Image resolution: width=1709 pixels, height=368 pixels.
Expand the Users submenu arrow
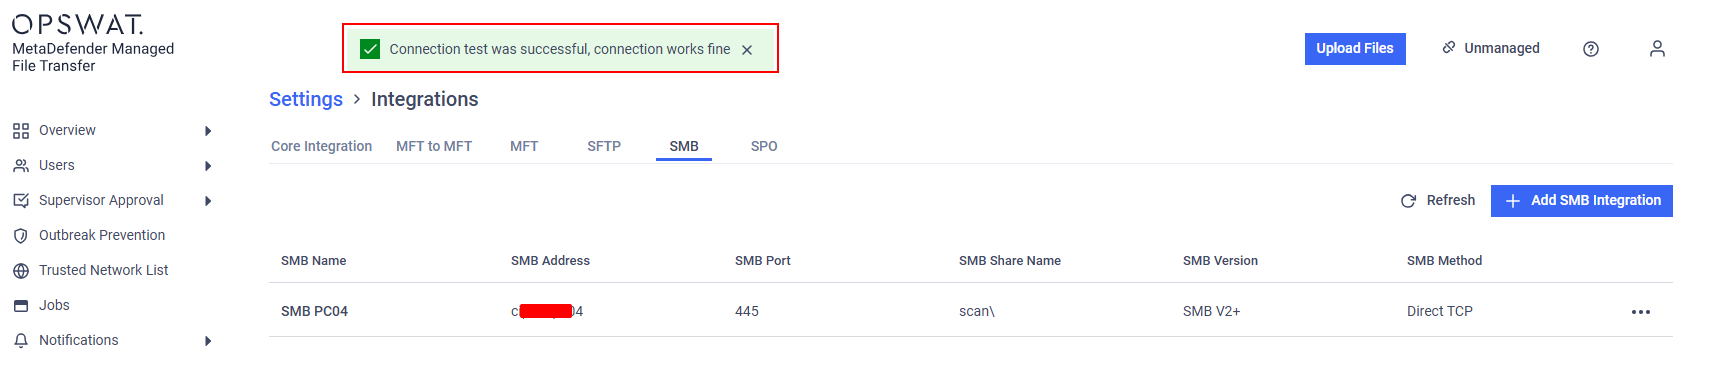coord(208,166)
